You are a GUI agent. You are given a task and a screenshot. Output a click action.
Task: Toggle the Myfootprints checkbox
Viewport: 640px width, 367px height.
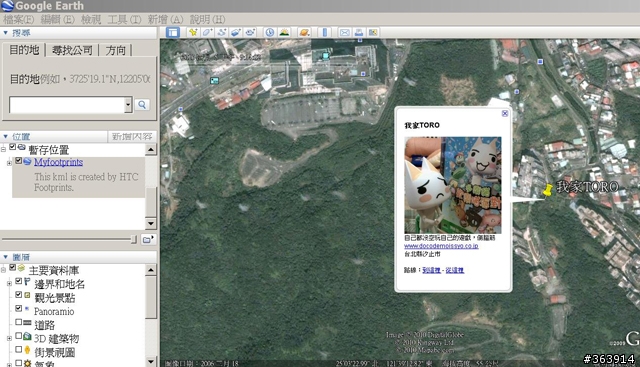(x=18, y=161)
